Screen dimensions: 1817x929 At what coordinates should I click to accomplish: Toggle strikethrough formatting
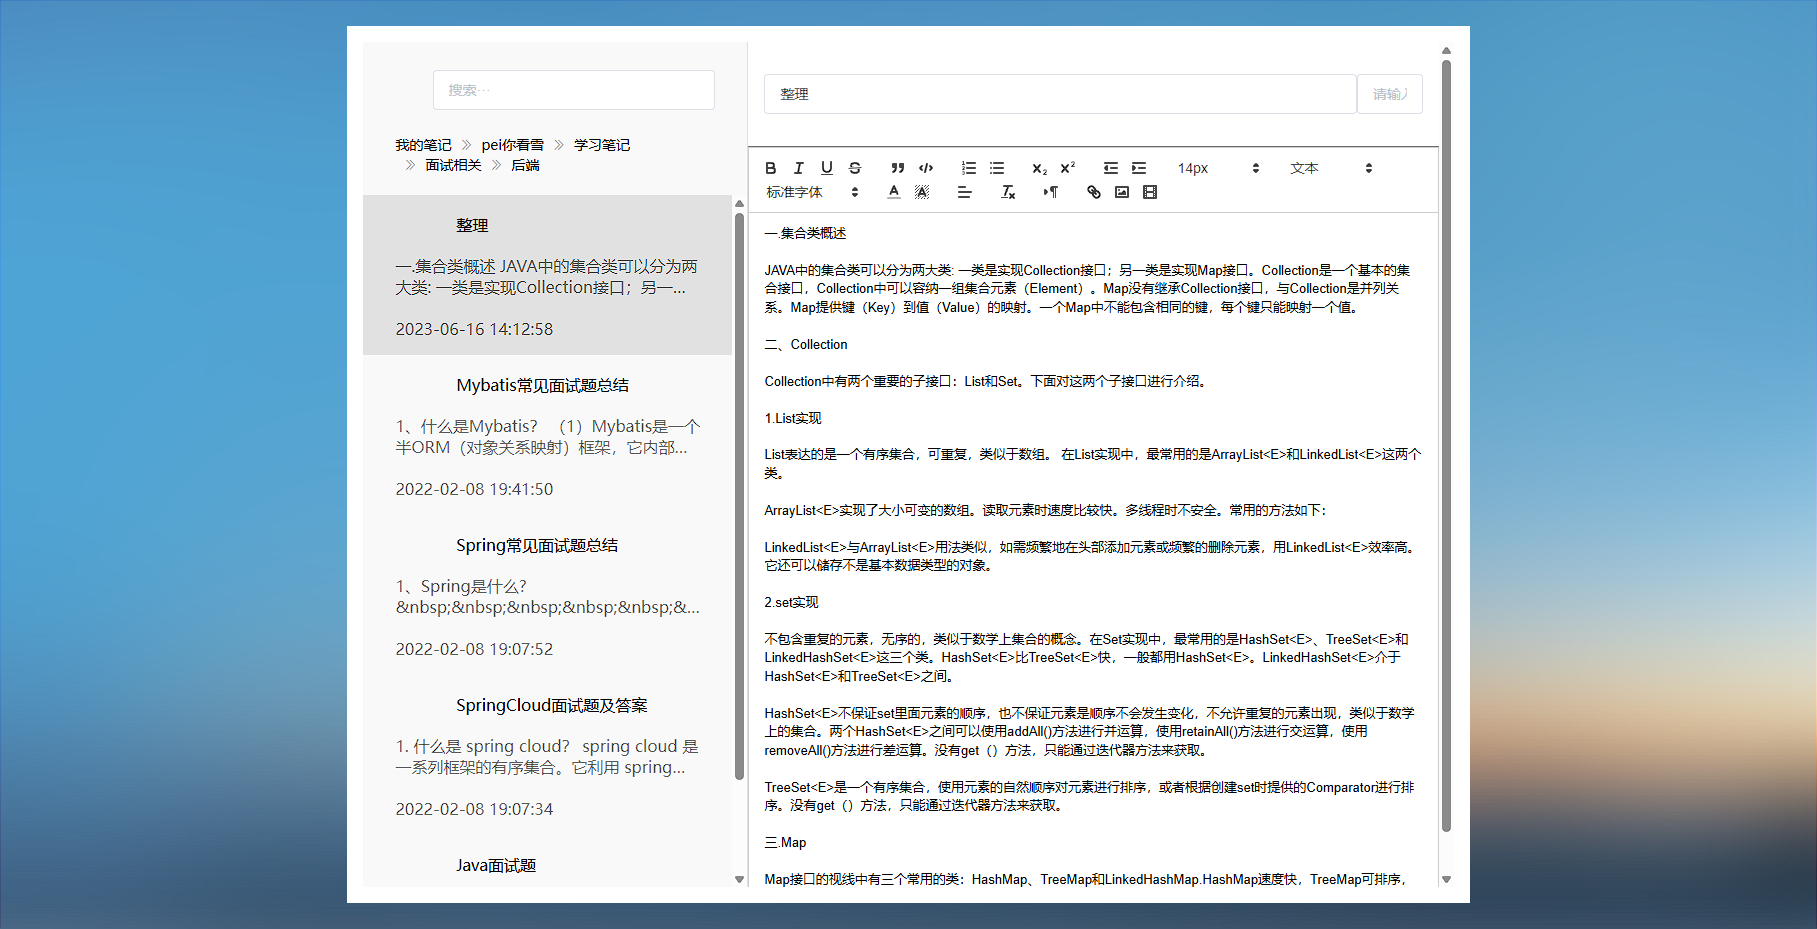(855, 168)
